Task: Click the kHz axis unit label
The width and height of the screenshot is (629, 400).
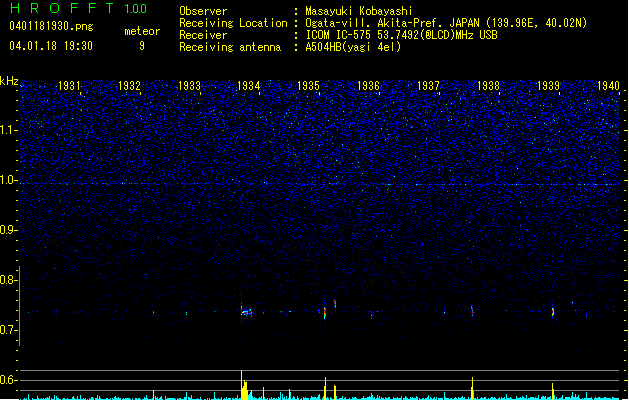Action: [x=9, y=81]
